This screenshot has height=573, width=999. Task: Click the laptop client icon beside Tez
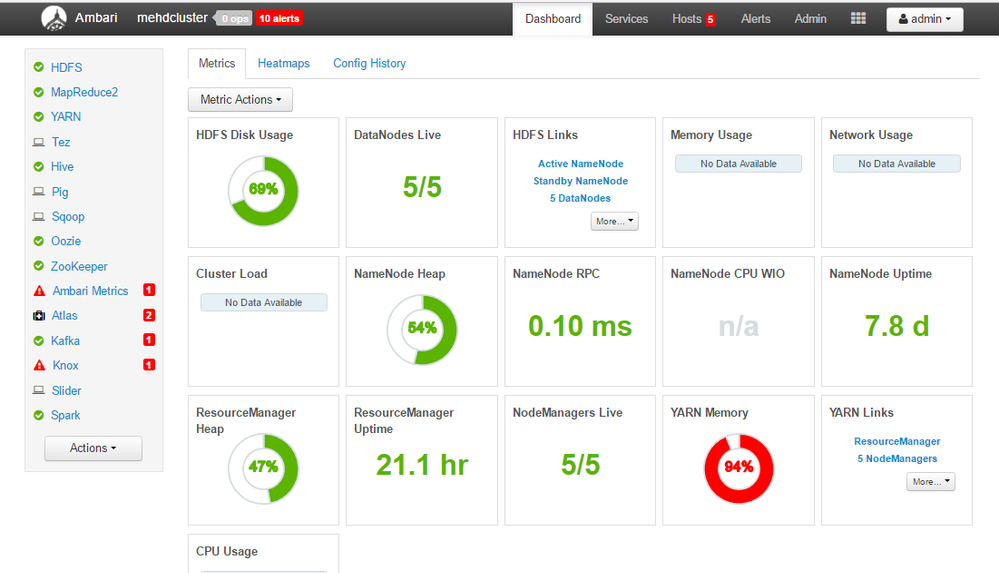tap(39, 141)
